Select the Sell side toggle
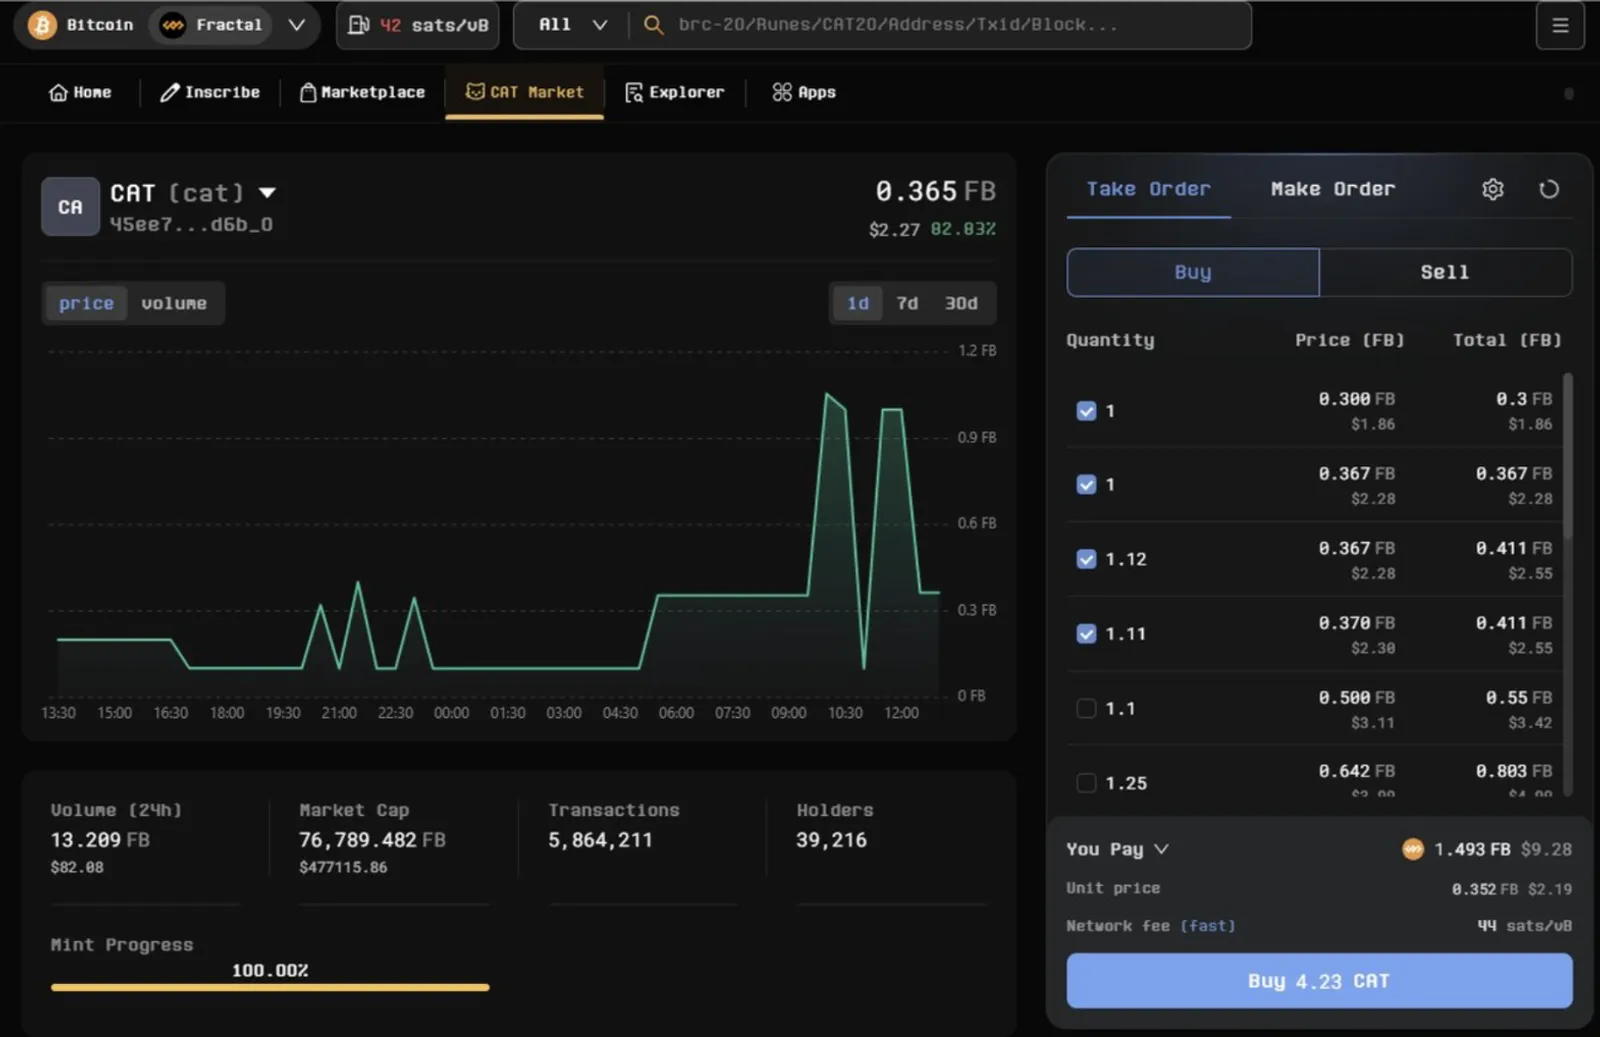 1445,272
